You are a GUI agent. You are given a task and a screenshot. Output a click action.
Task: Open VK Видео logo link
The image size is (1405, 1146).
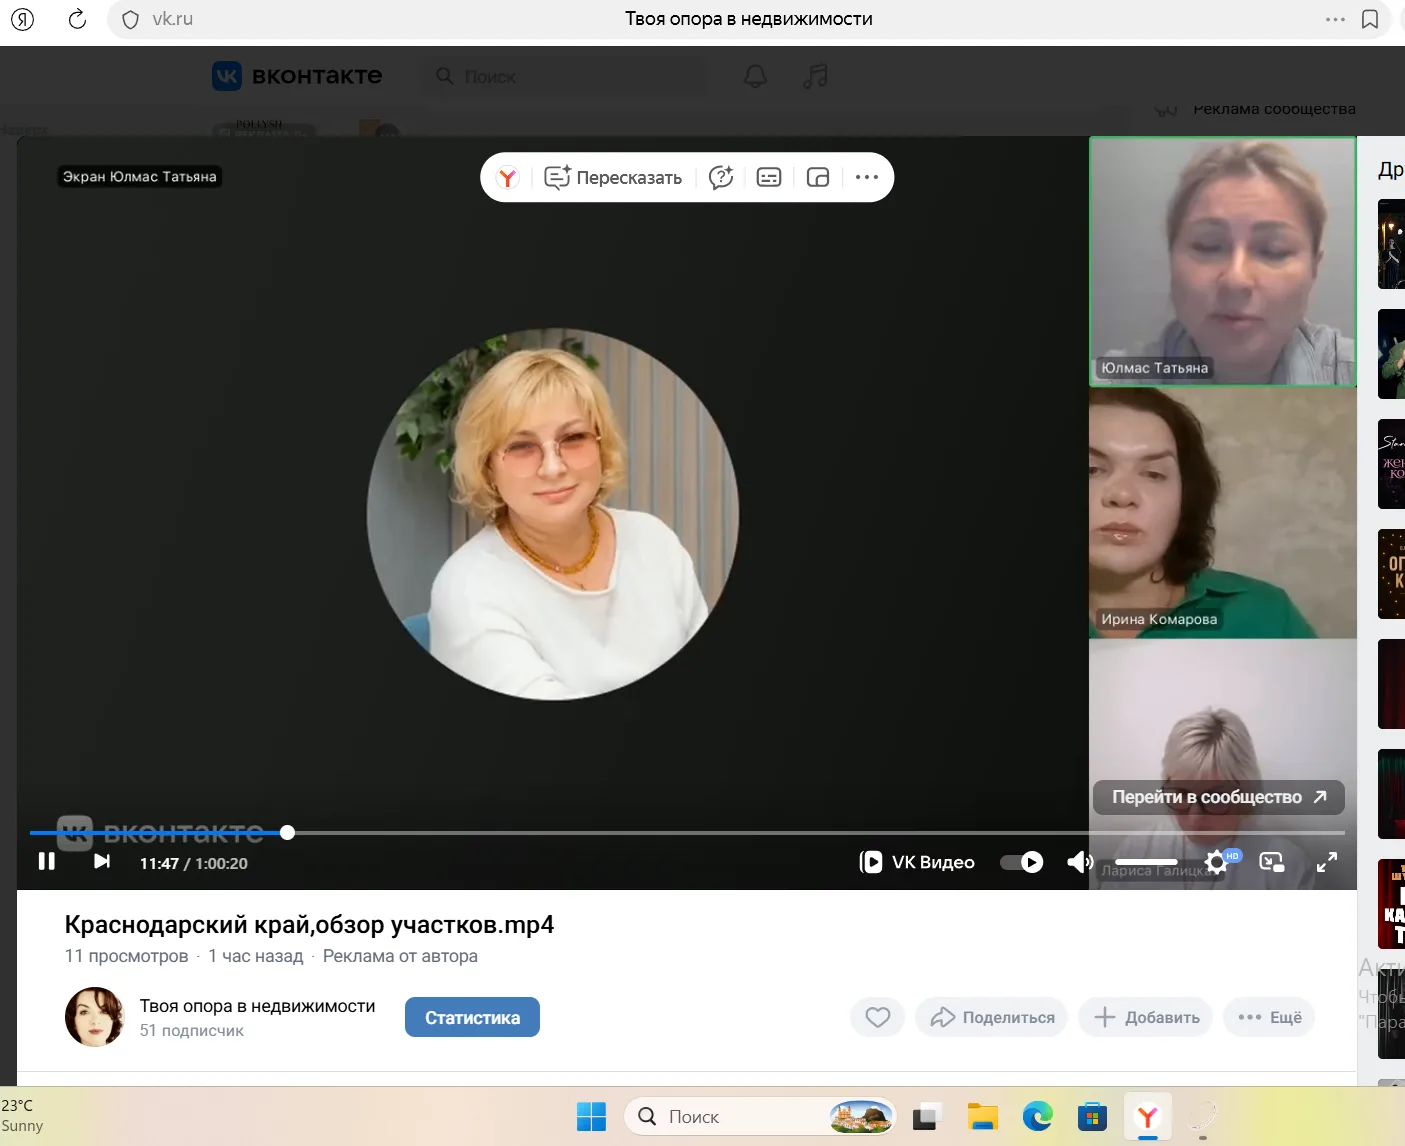click(917, 862)
